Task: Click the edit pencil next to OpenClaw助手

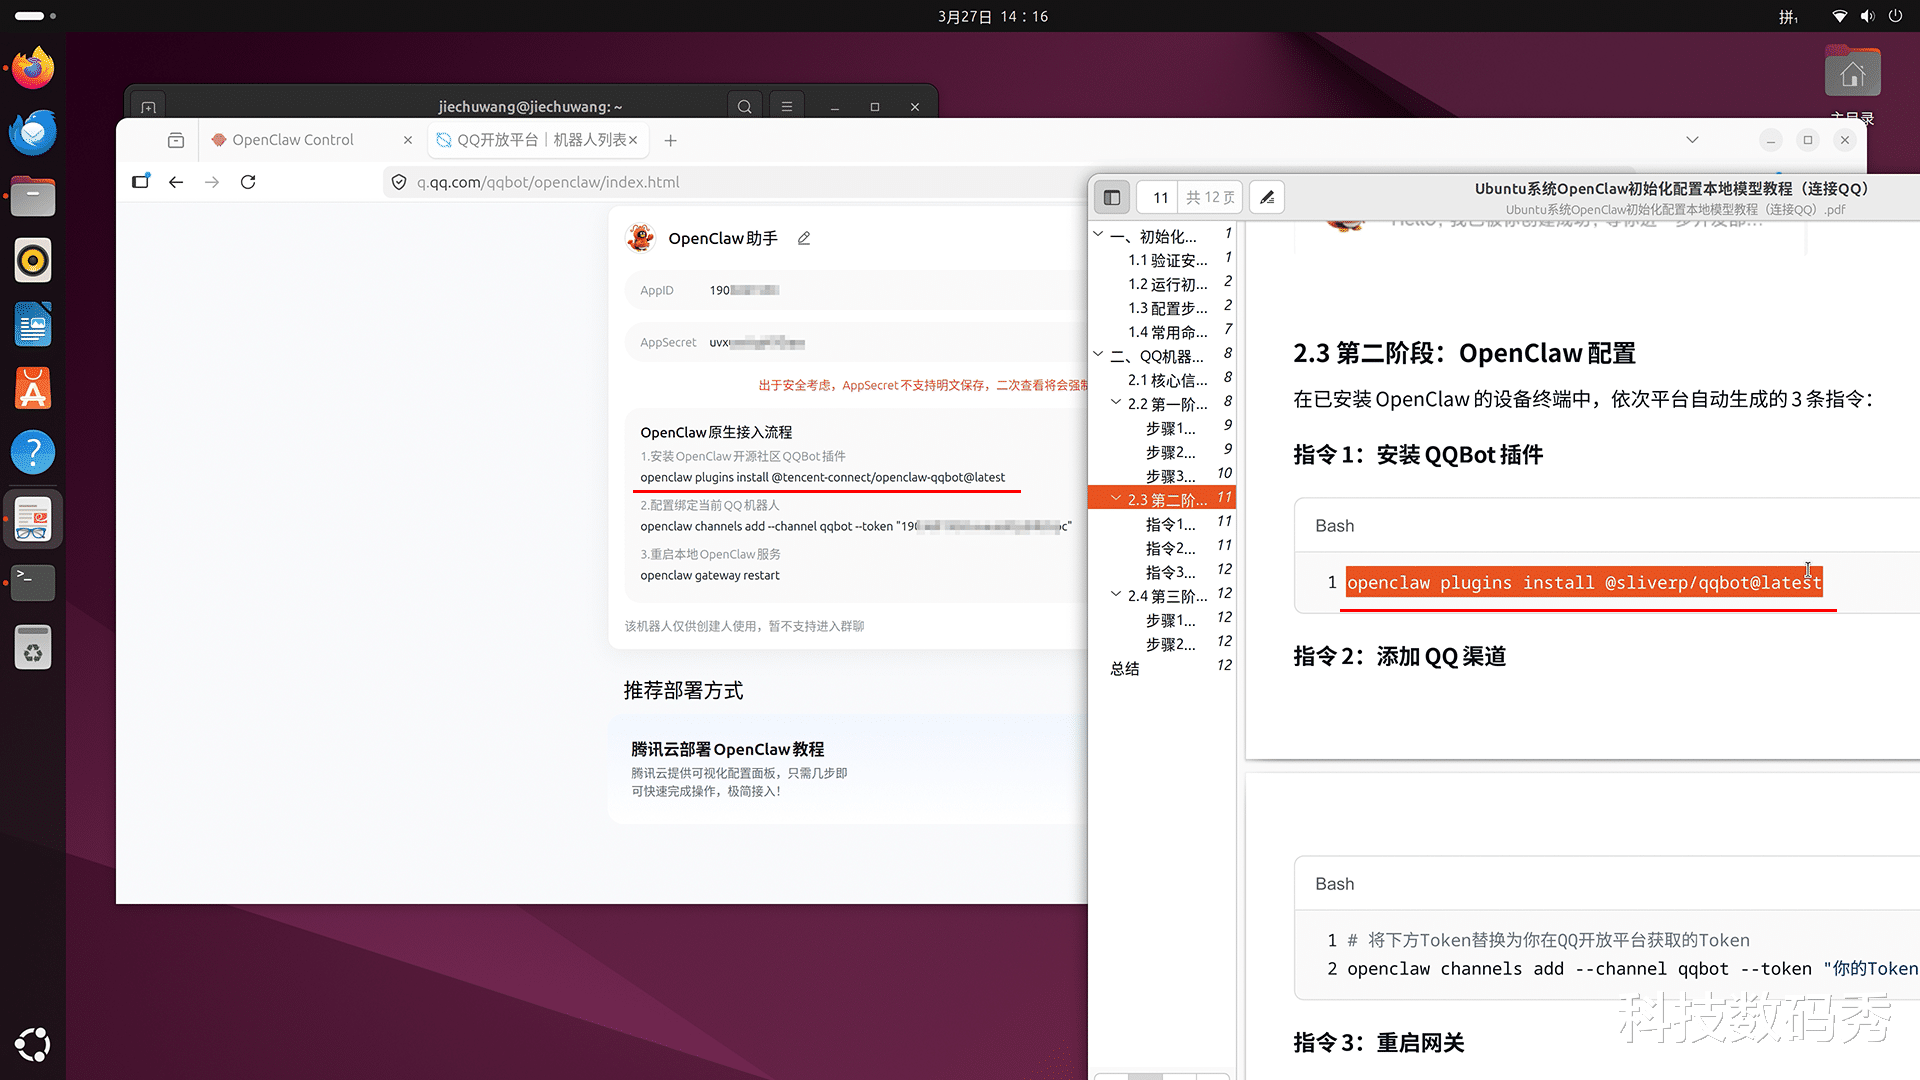Action: 804,238
